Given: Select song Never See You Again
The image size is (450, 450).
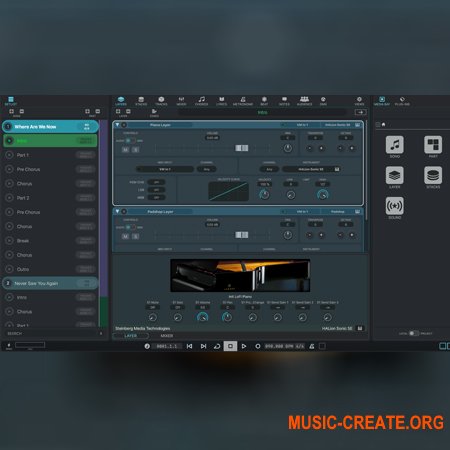Looking at the screenshot, I should point(50,283).
